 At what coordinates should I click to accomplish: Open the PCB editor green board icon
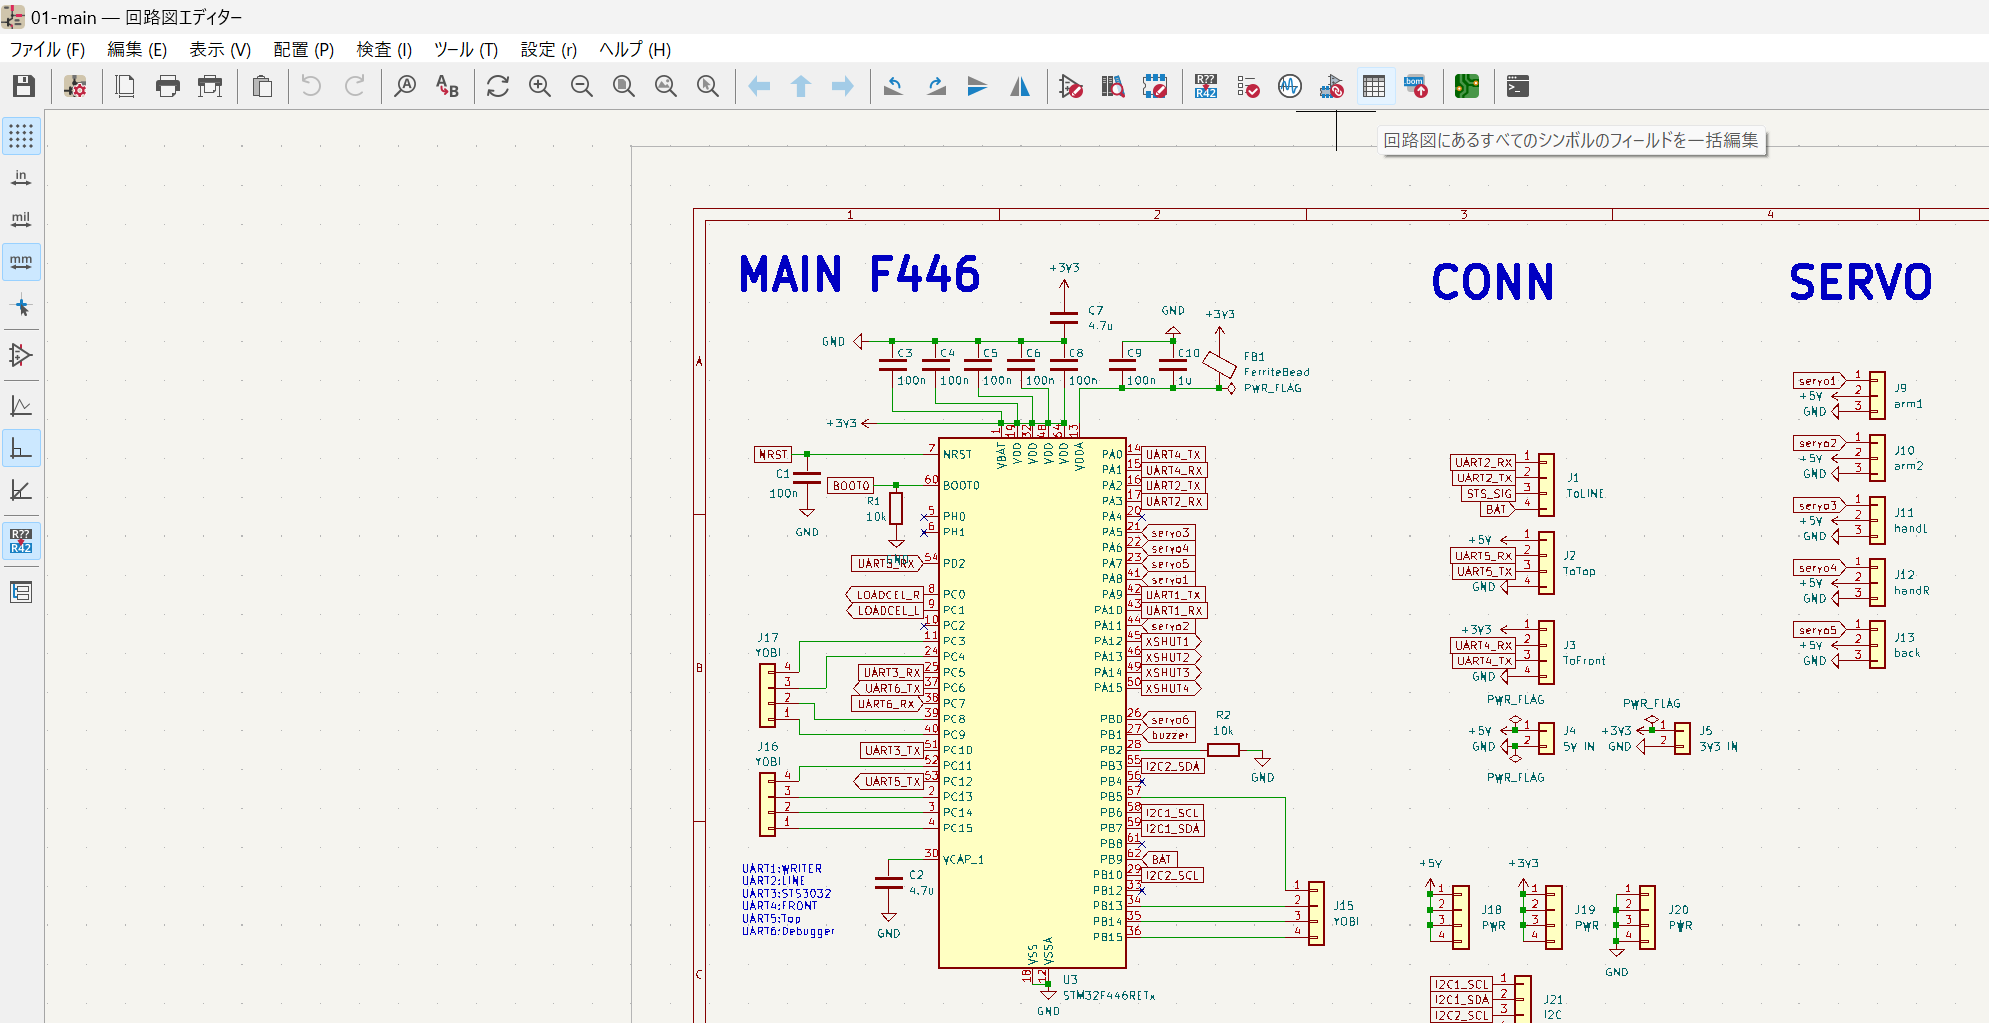point(1467,87)
